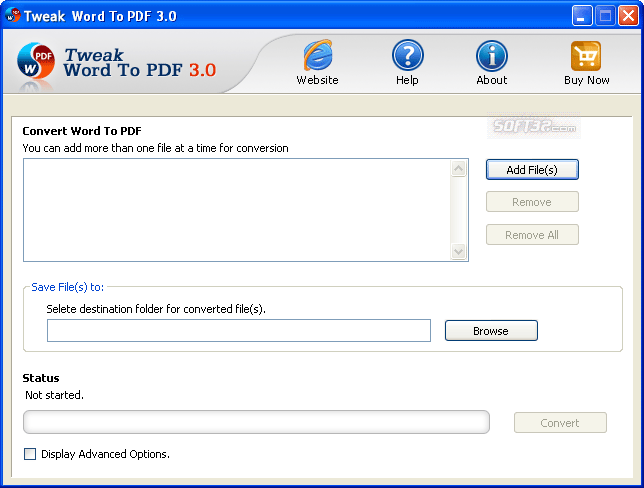This screenshot has width=644, height=488.
Task: Click the Add File(s) button
Action: point(532,170)
